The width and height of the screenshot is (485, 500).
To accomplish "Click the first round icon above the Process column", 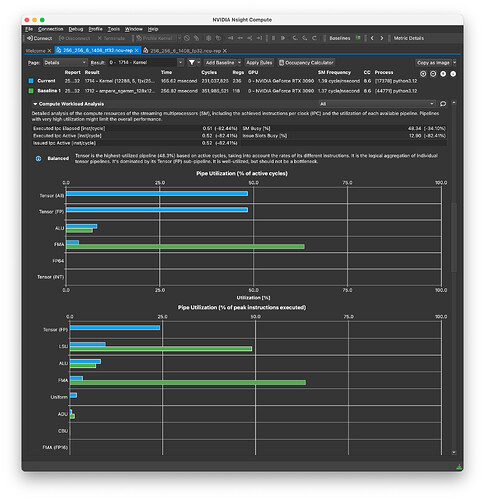I will [x=423, y=74].
